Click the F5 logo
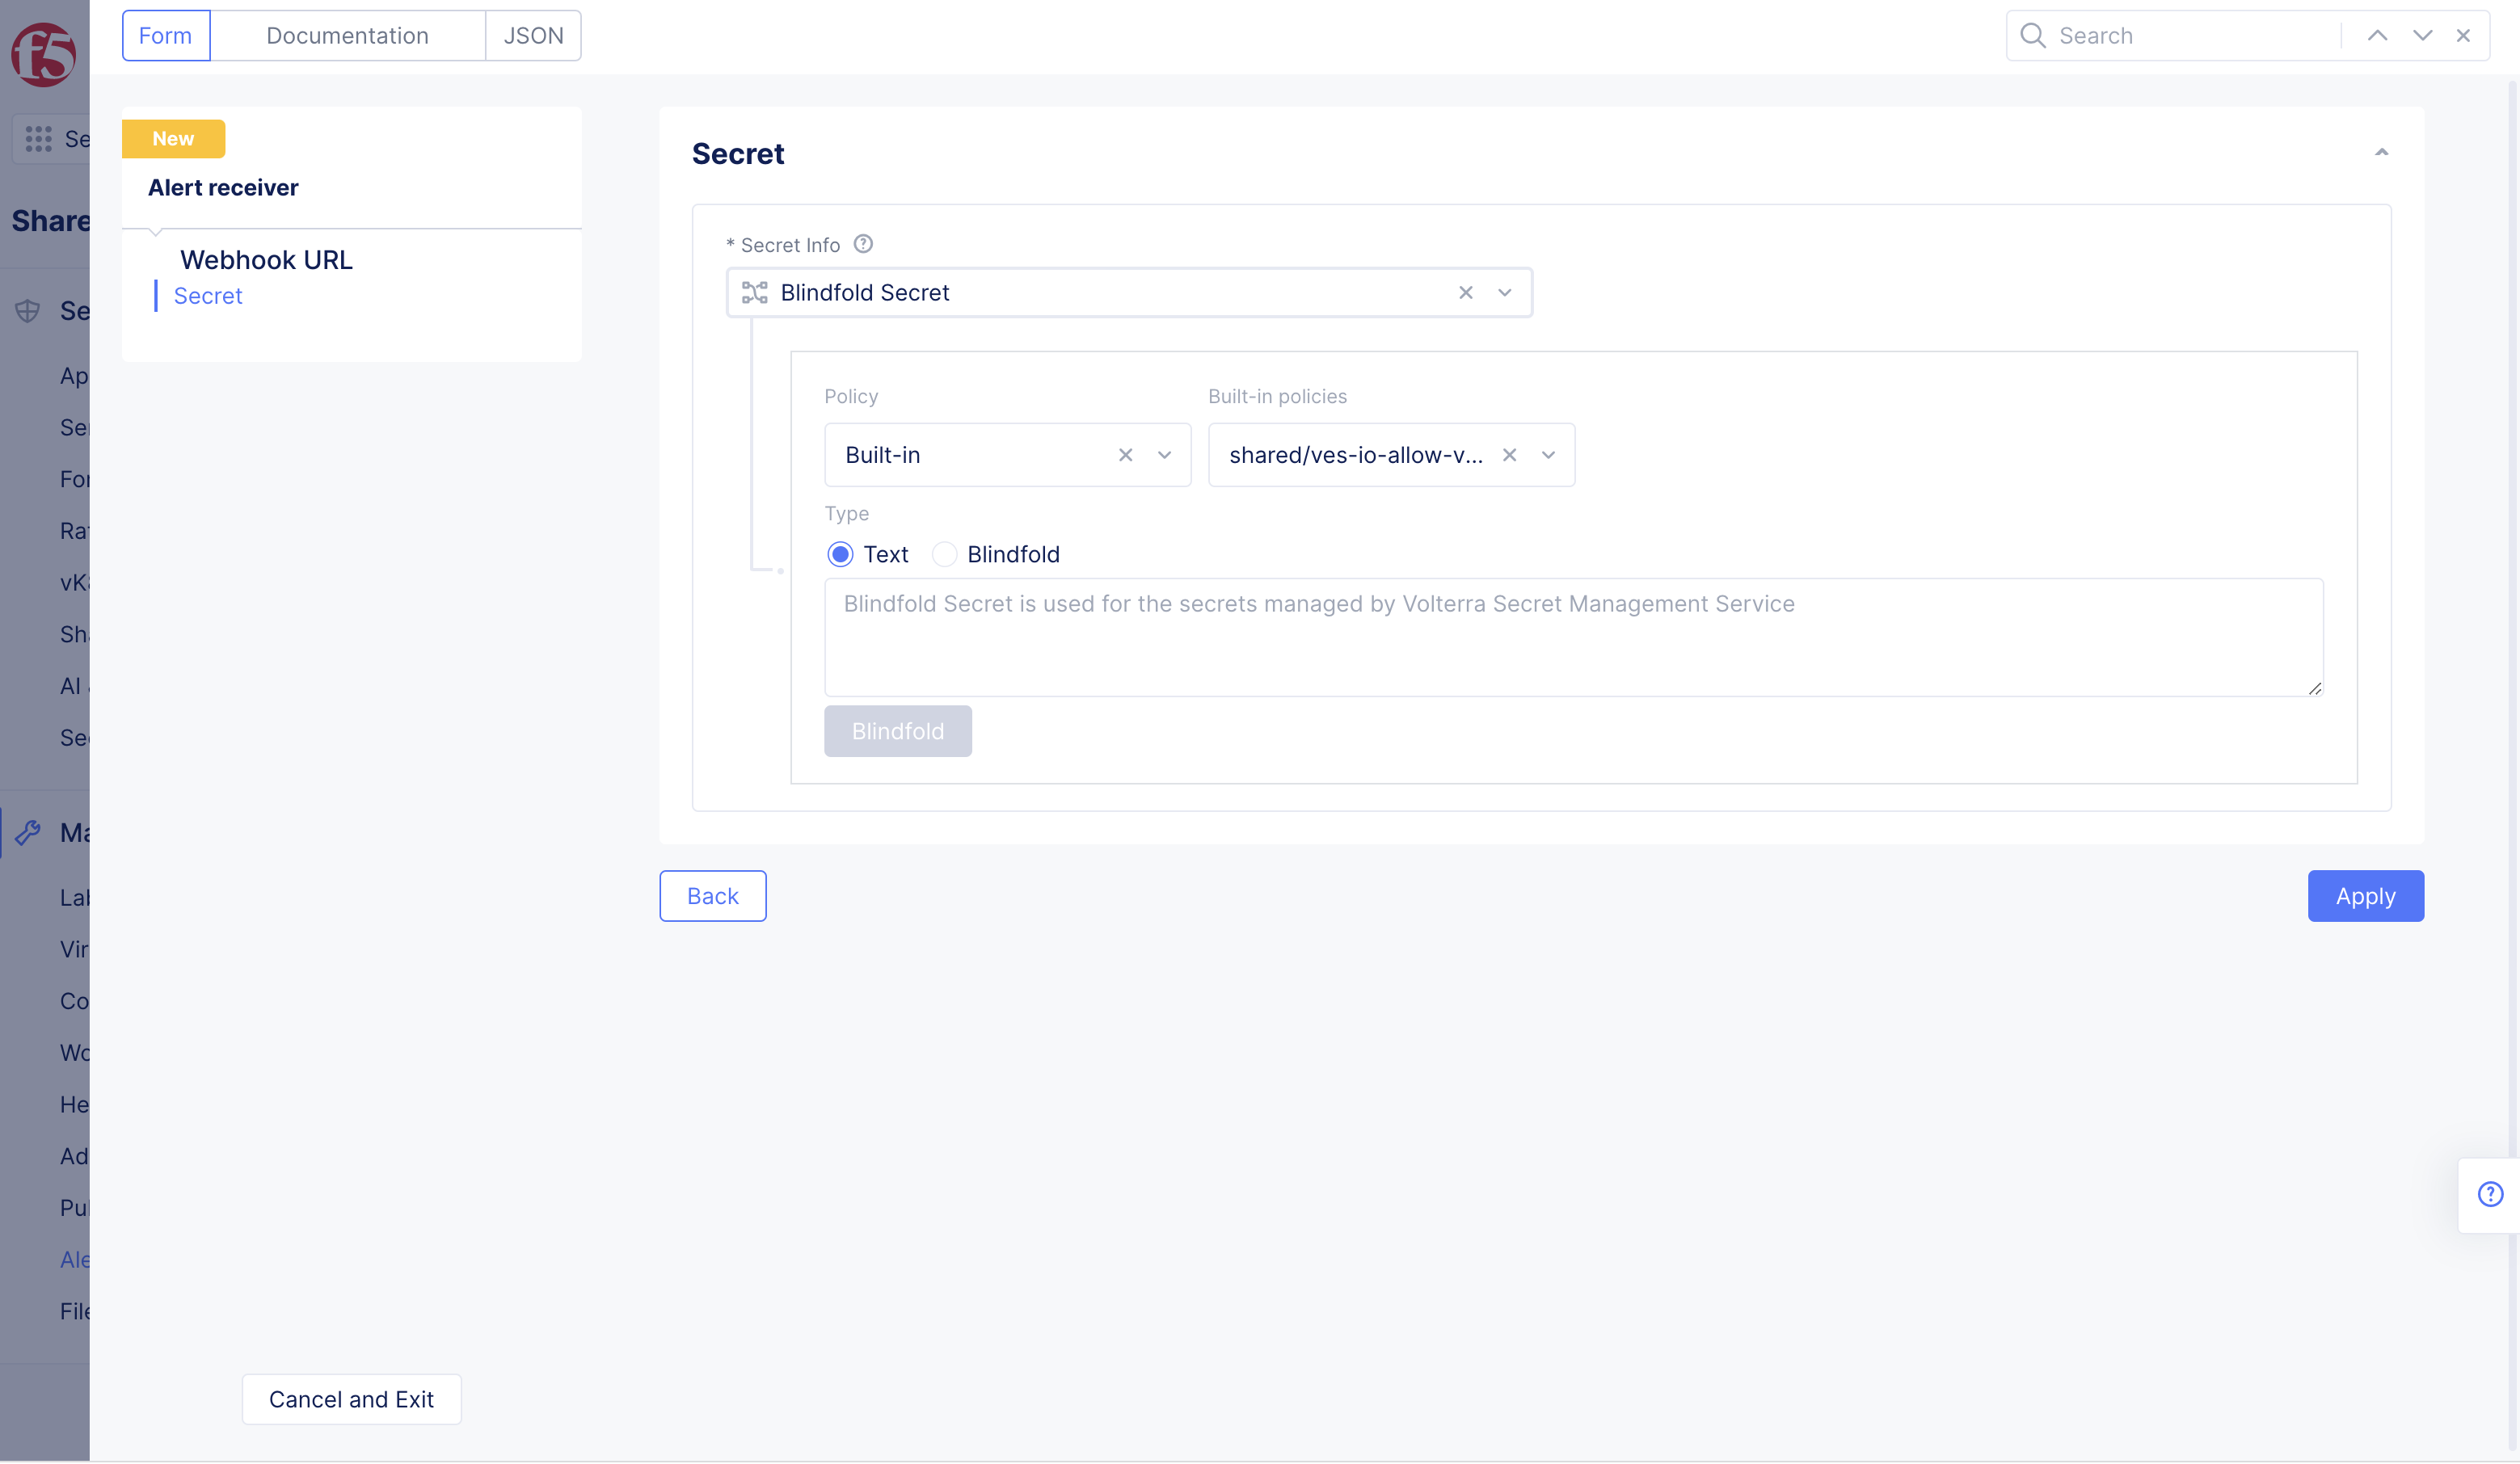 pos(42,55)
